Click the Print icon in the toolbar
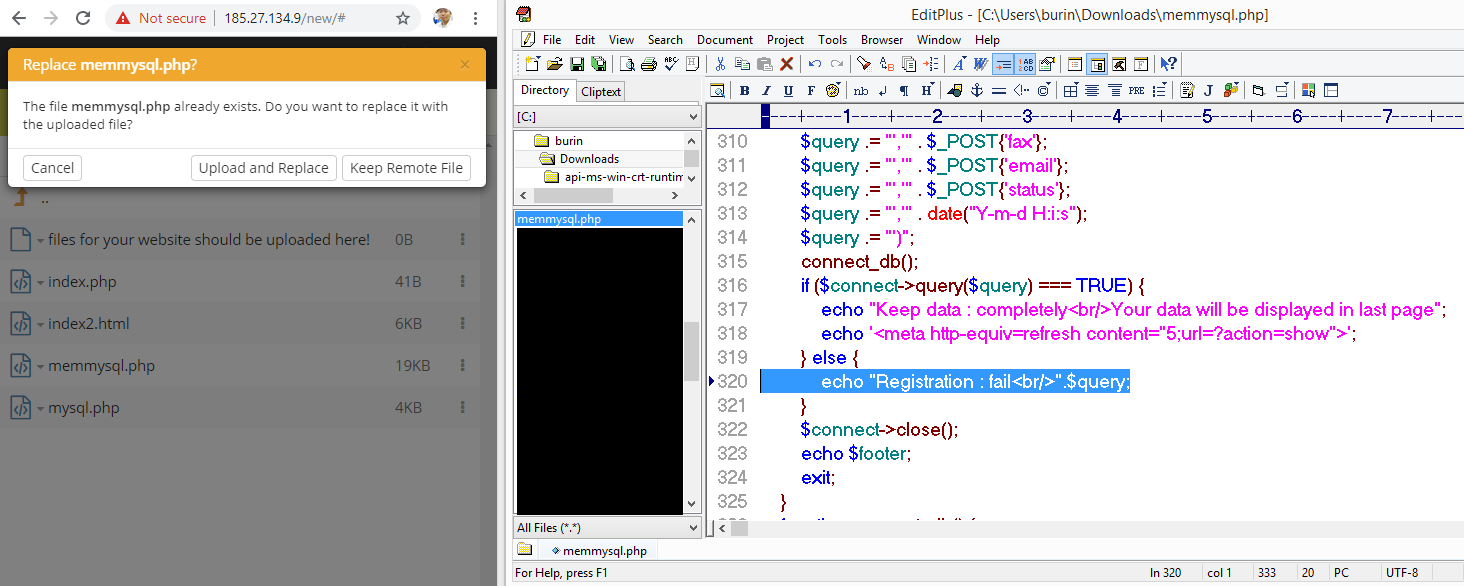 [x=648, y=64]
